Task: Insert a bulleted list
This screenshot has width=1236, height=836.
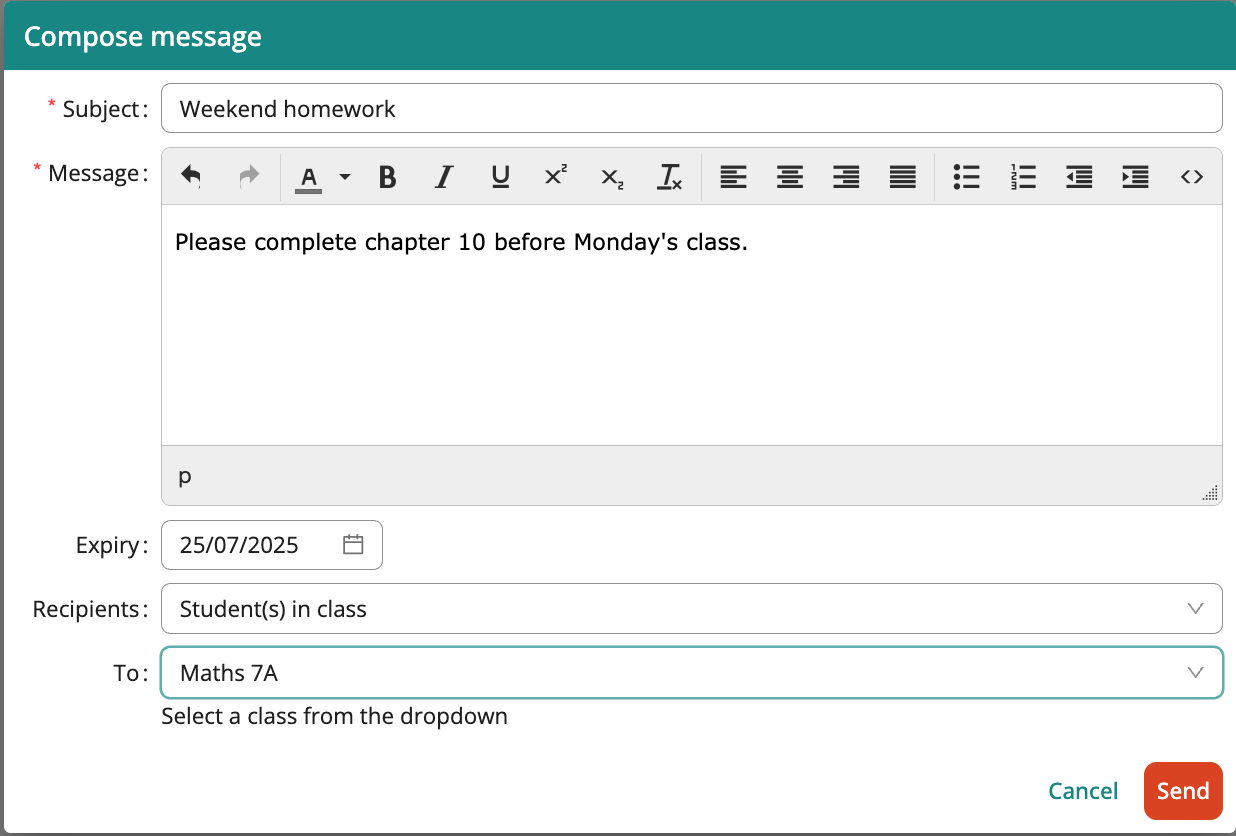Action: pos(967,176)
